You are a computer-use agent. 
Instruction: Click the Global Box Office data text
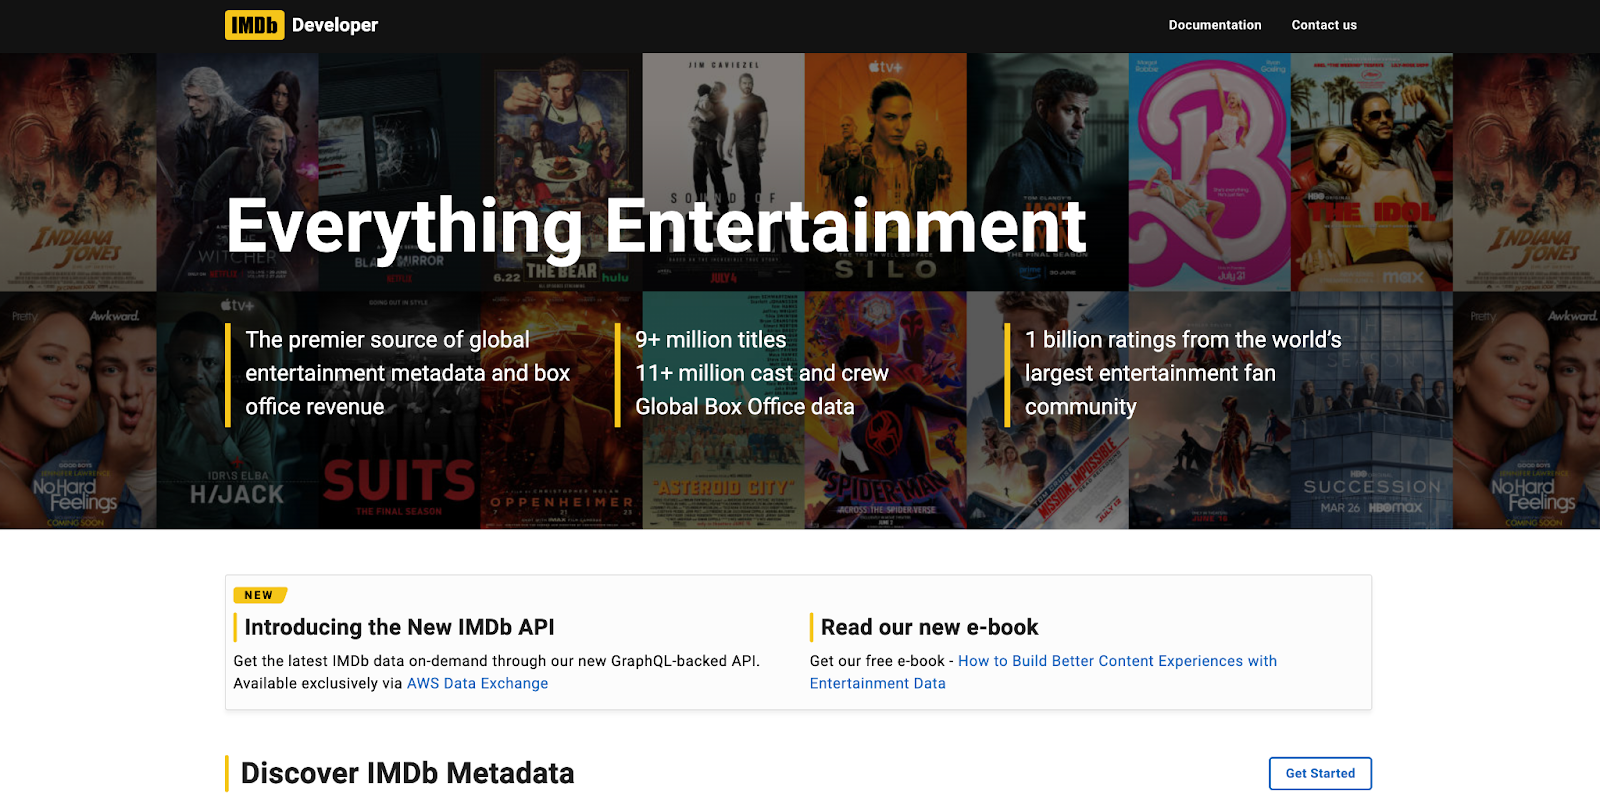coord(745,407)
